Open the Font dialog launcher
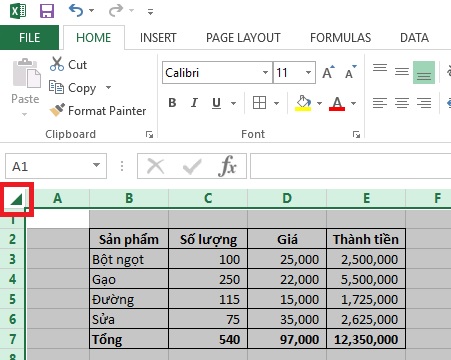The height and width of the screenshot is (360, 451). (356, 134)
